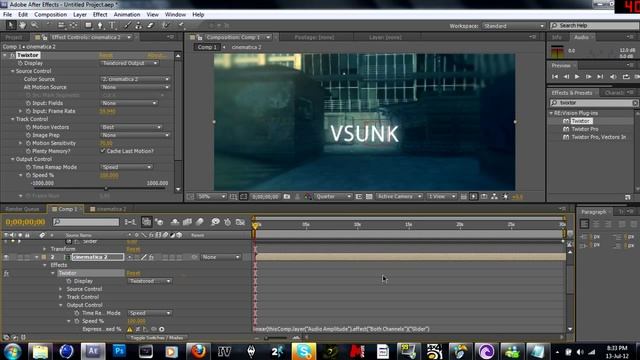This screenshot has width=640, height=360.
Task: Click the Draft 3D icon in timeline
Action: (159, 222)
